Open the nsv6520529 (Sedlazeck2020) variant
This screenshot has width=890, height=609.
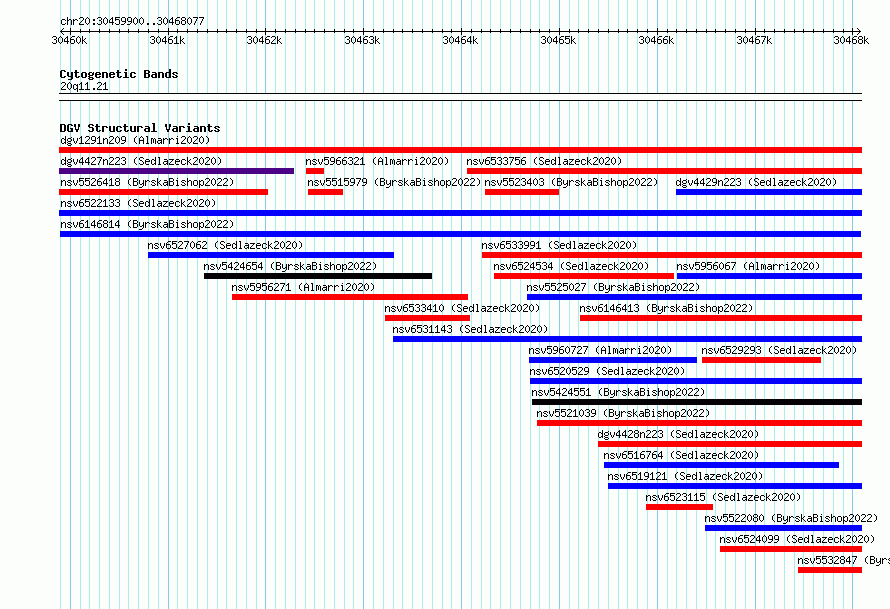pyautogui.click(x=607, y=371)
